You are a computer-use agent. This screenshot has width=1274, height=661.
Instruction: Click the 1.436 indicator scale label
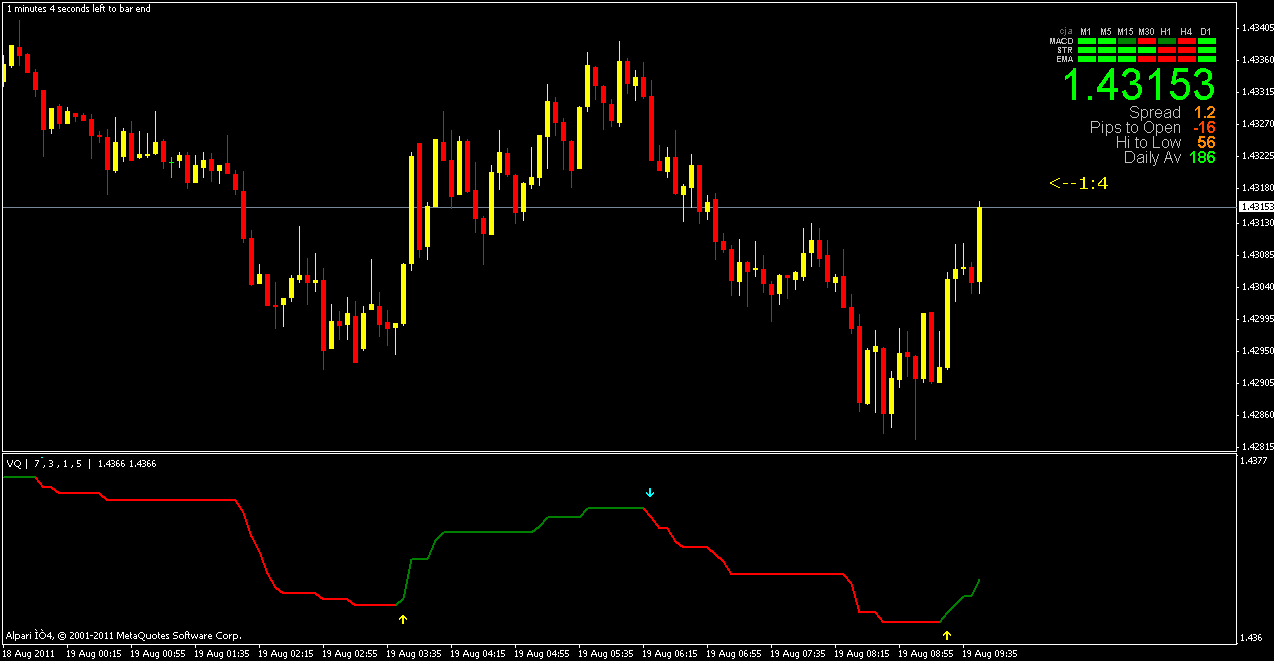1250,637
